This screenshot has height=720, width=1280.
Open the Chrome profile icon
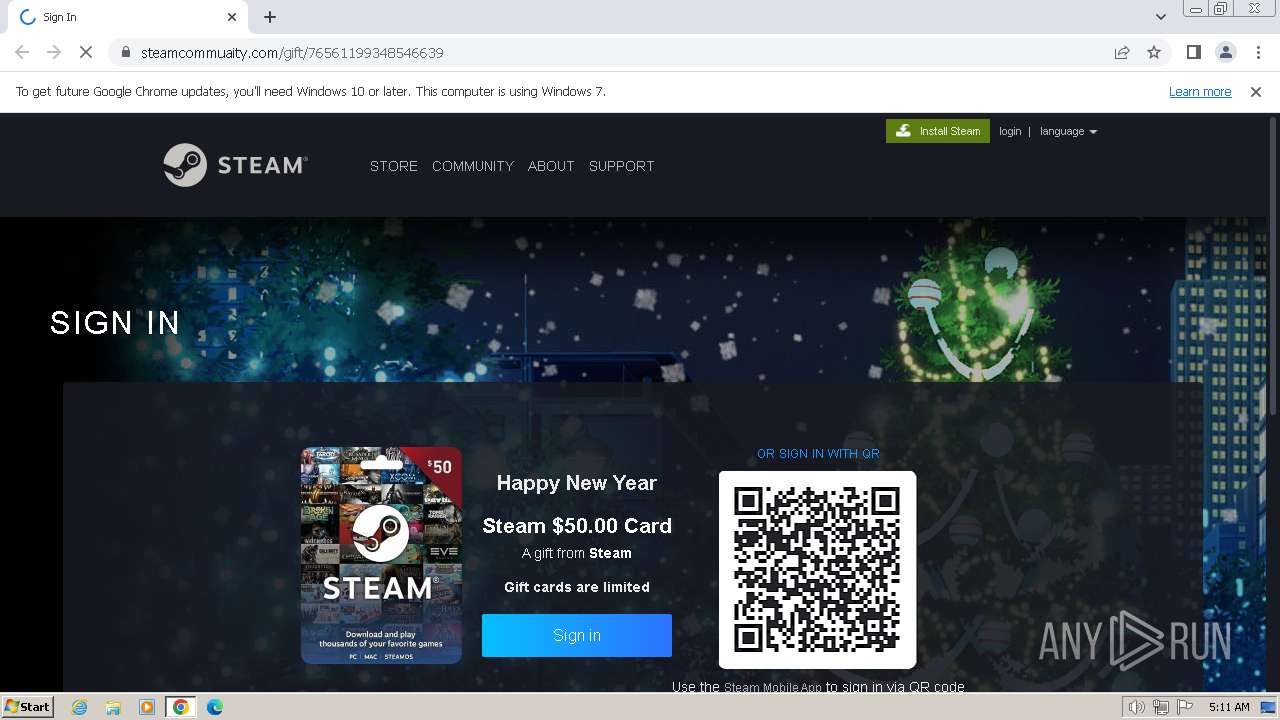(x=1225, y=52)
